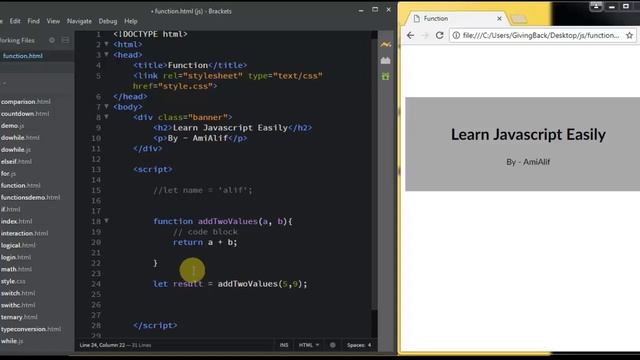Open the View menu

(53, 21)
